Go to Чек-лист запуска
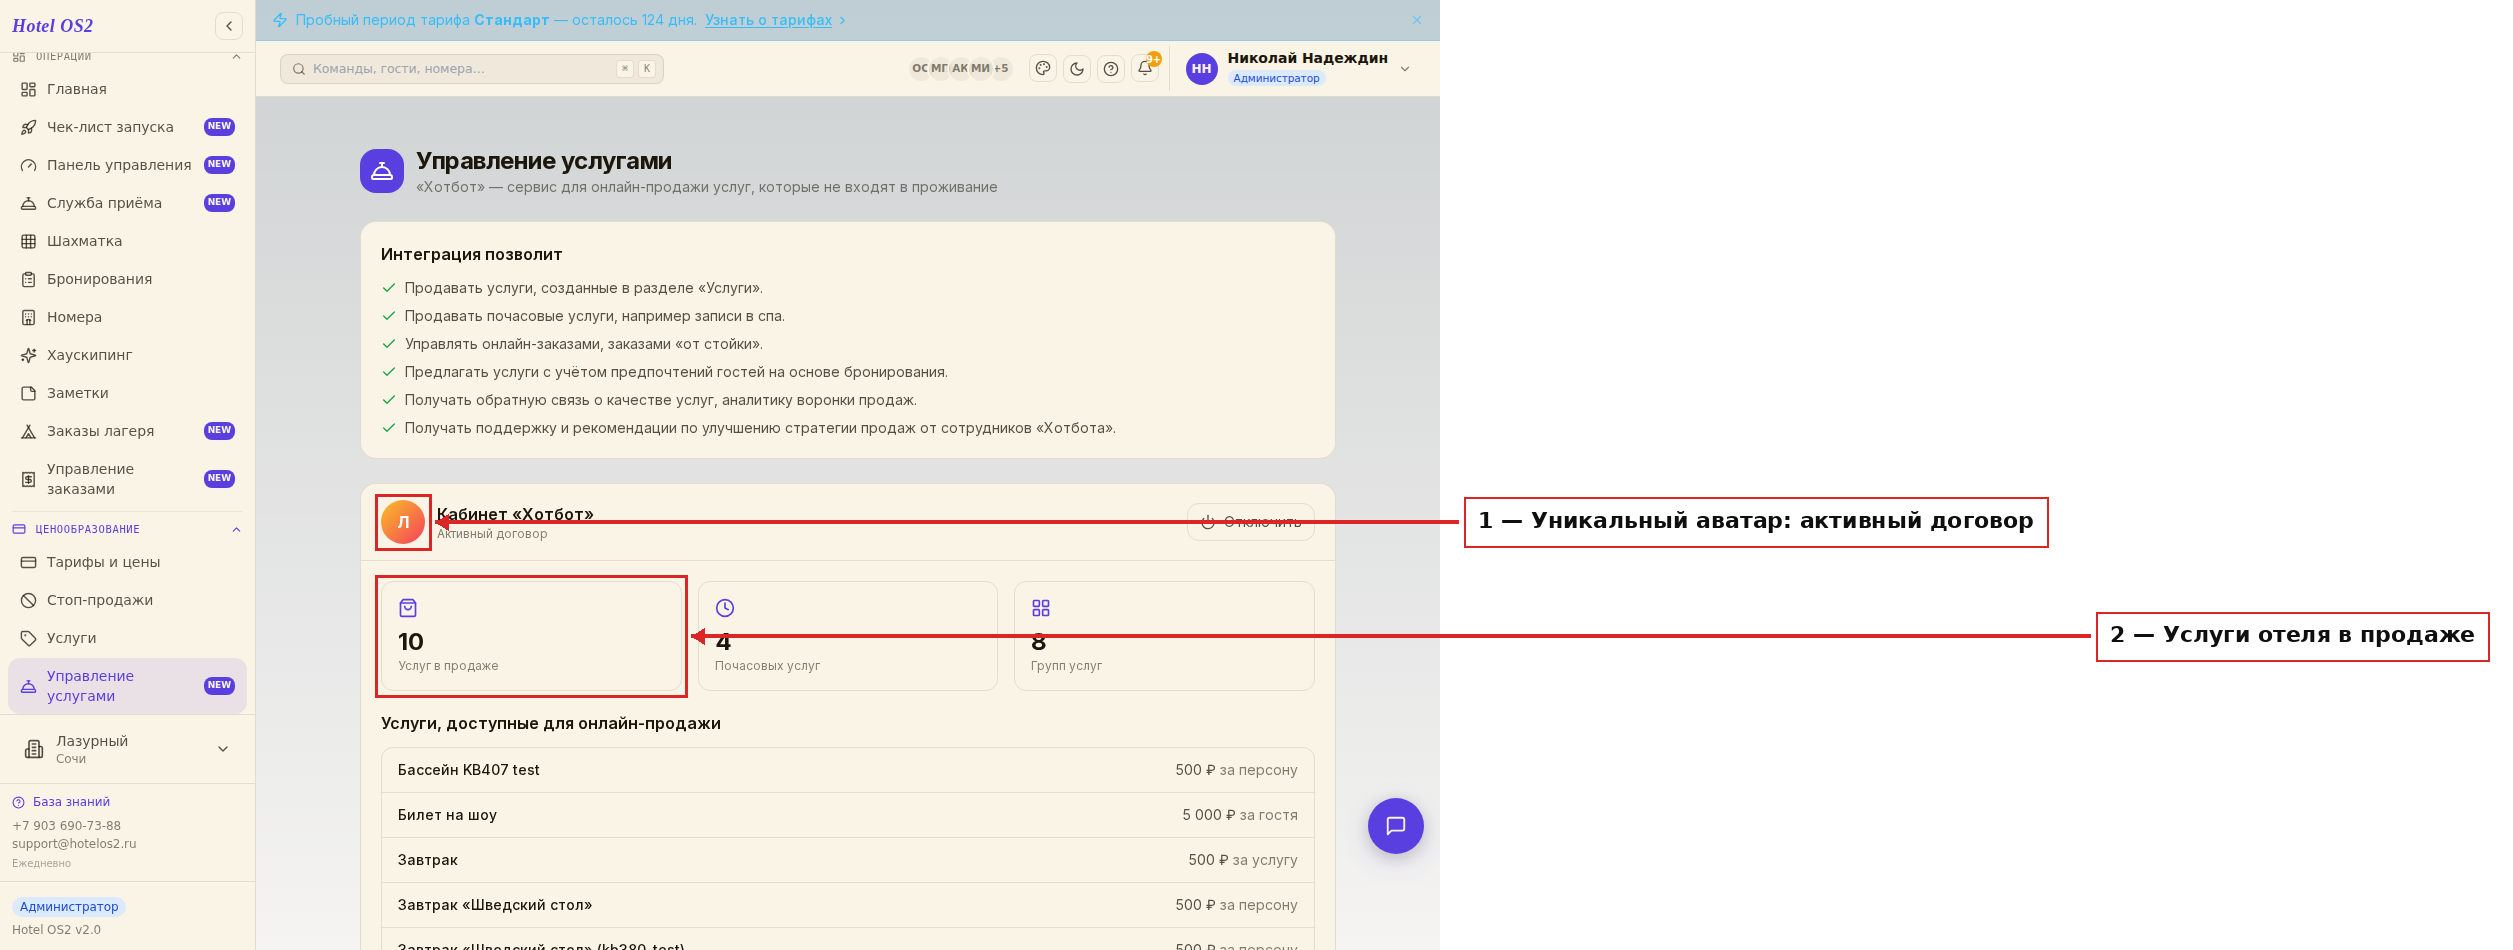Viewport: 2513px width, 950px height. pos(127,127)
